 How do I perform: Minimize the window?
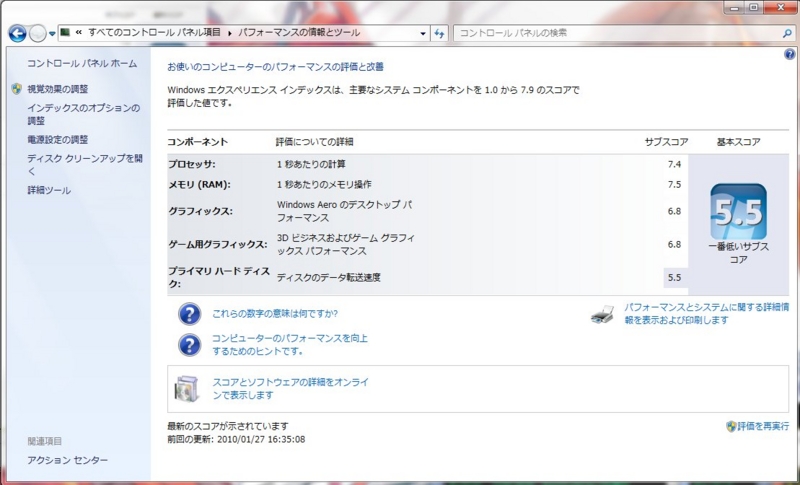735,7
